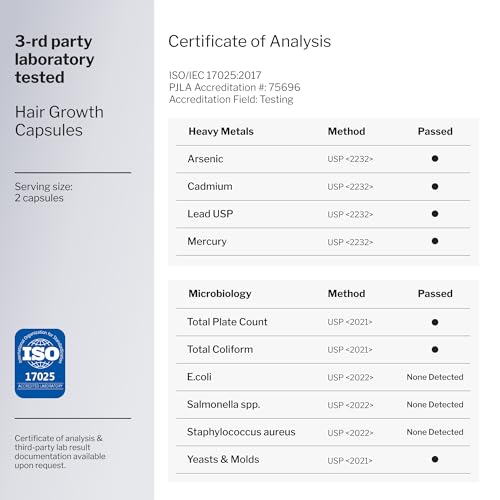Click the Serving size 2 capsules text
The image size is (500, 500).
click(43, 192)
